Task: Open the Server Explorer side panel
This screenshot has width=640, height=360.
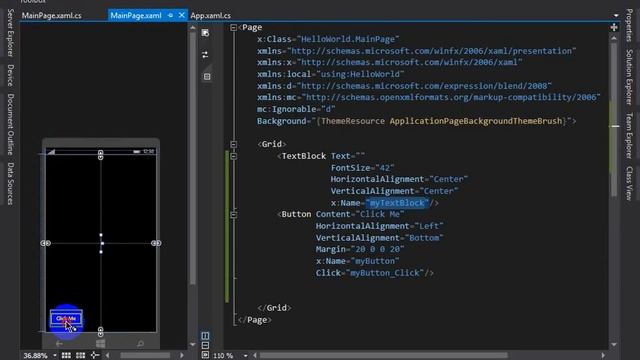Action: coord(11,33)
